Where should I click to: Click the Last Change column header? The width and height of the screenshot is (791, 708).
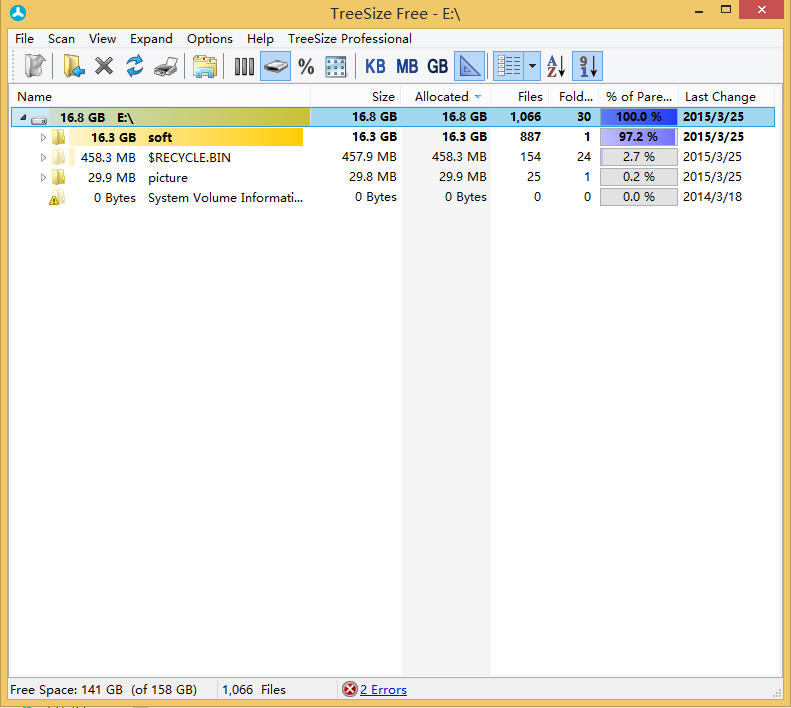point(726,96)
